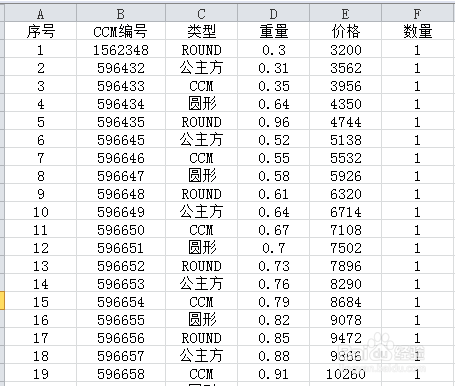Select cell containing 596432
Viewport: 455px width, 386px height.
(121, 67)
